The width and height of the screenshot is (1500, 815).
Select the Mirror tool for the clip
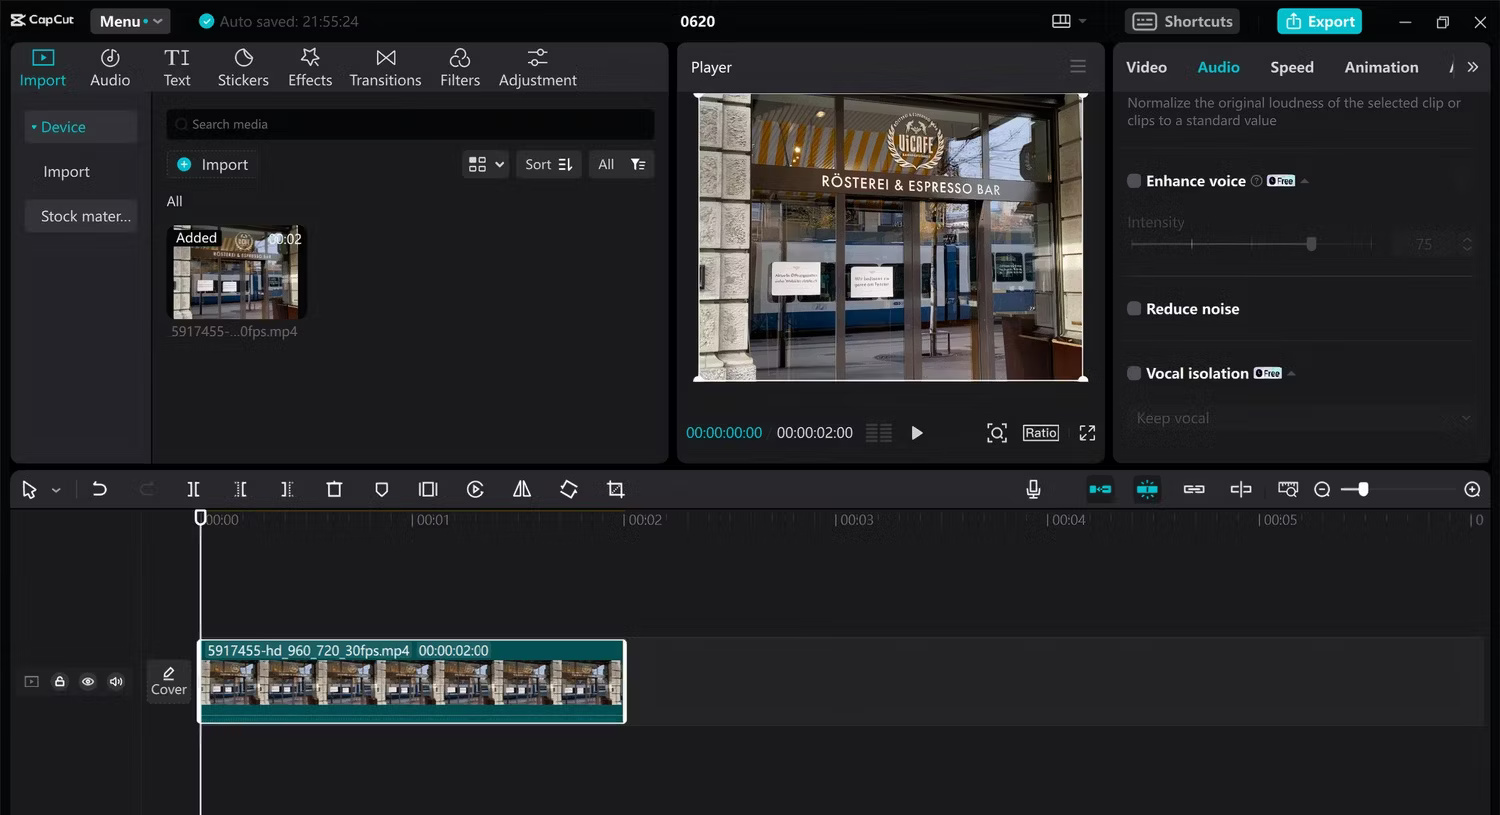tap(521, 489)
